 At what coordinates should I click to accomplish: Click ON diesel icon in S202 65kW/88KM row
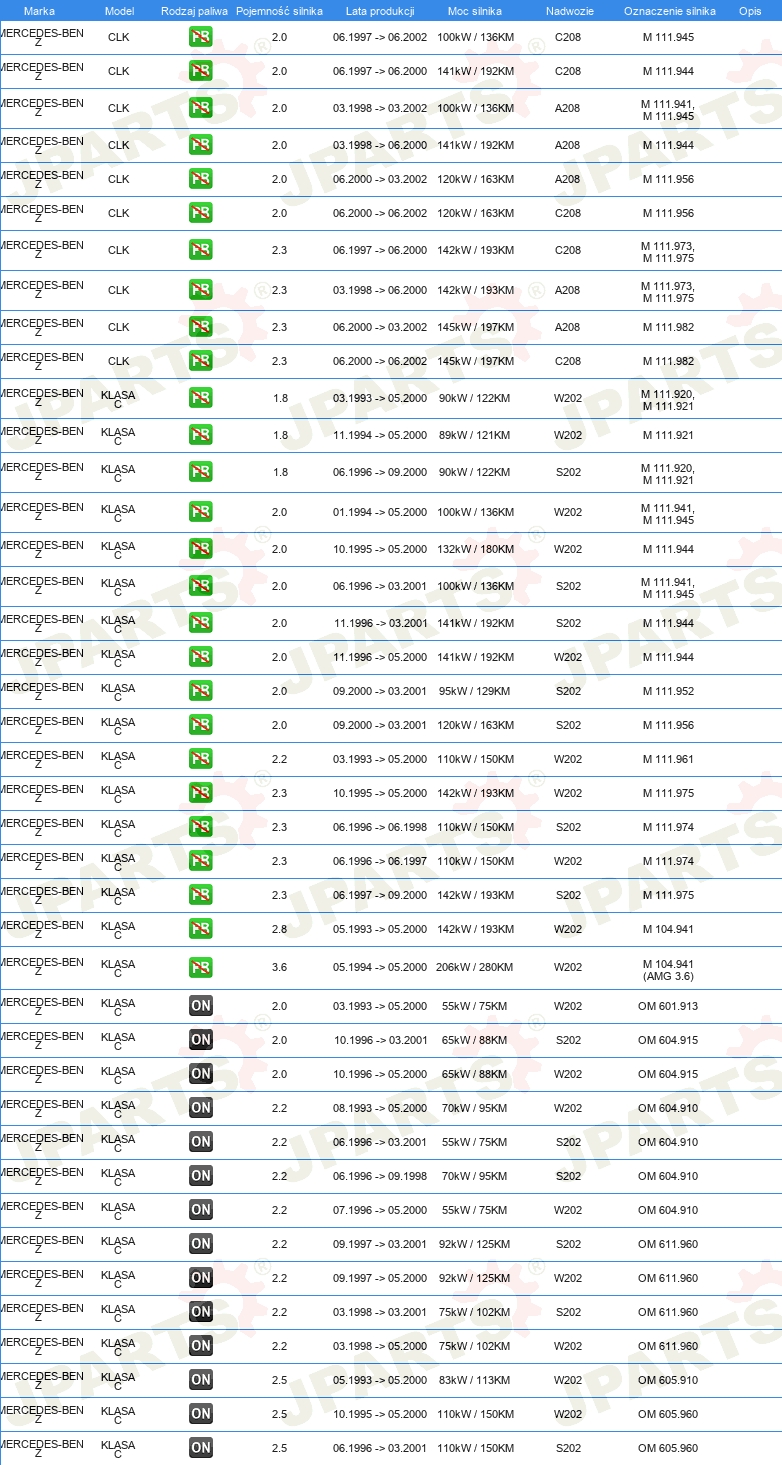click(x=201, y=1040)
